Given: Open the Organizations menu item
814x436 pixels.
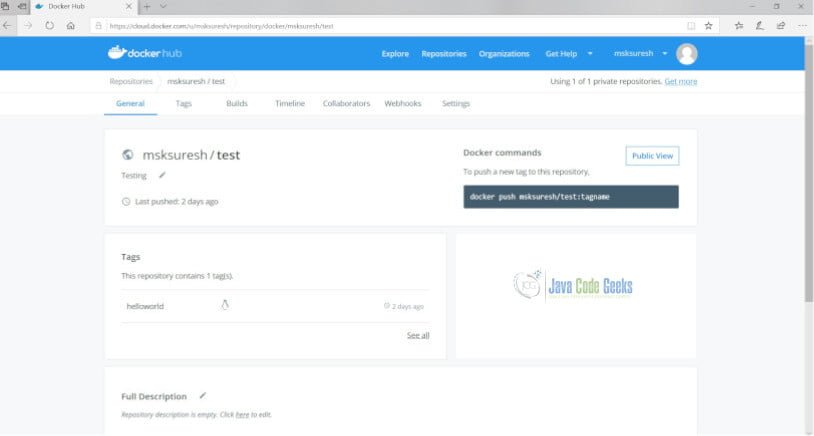Looking at the screenshot, I should point(504,53).
